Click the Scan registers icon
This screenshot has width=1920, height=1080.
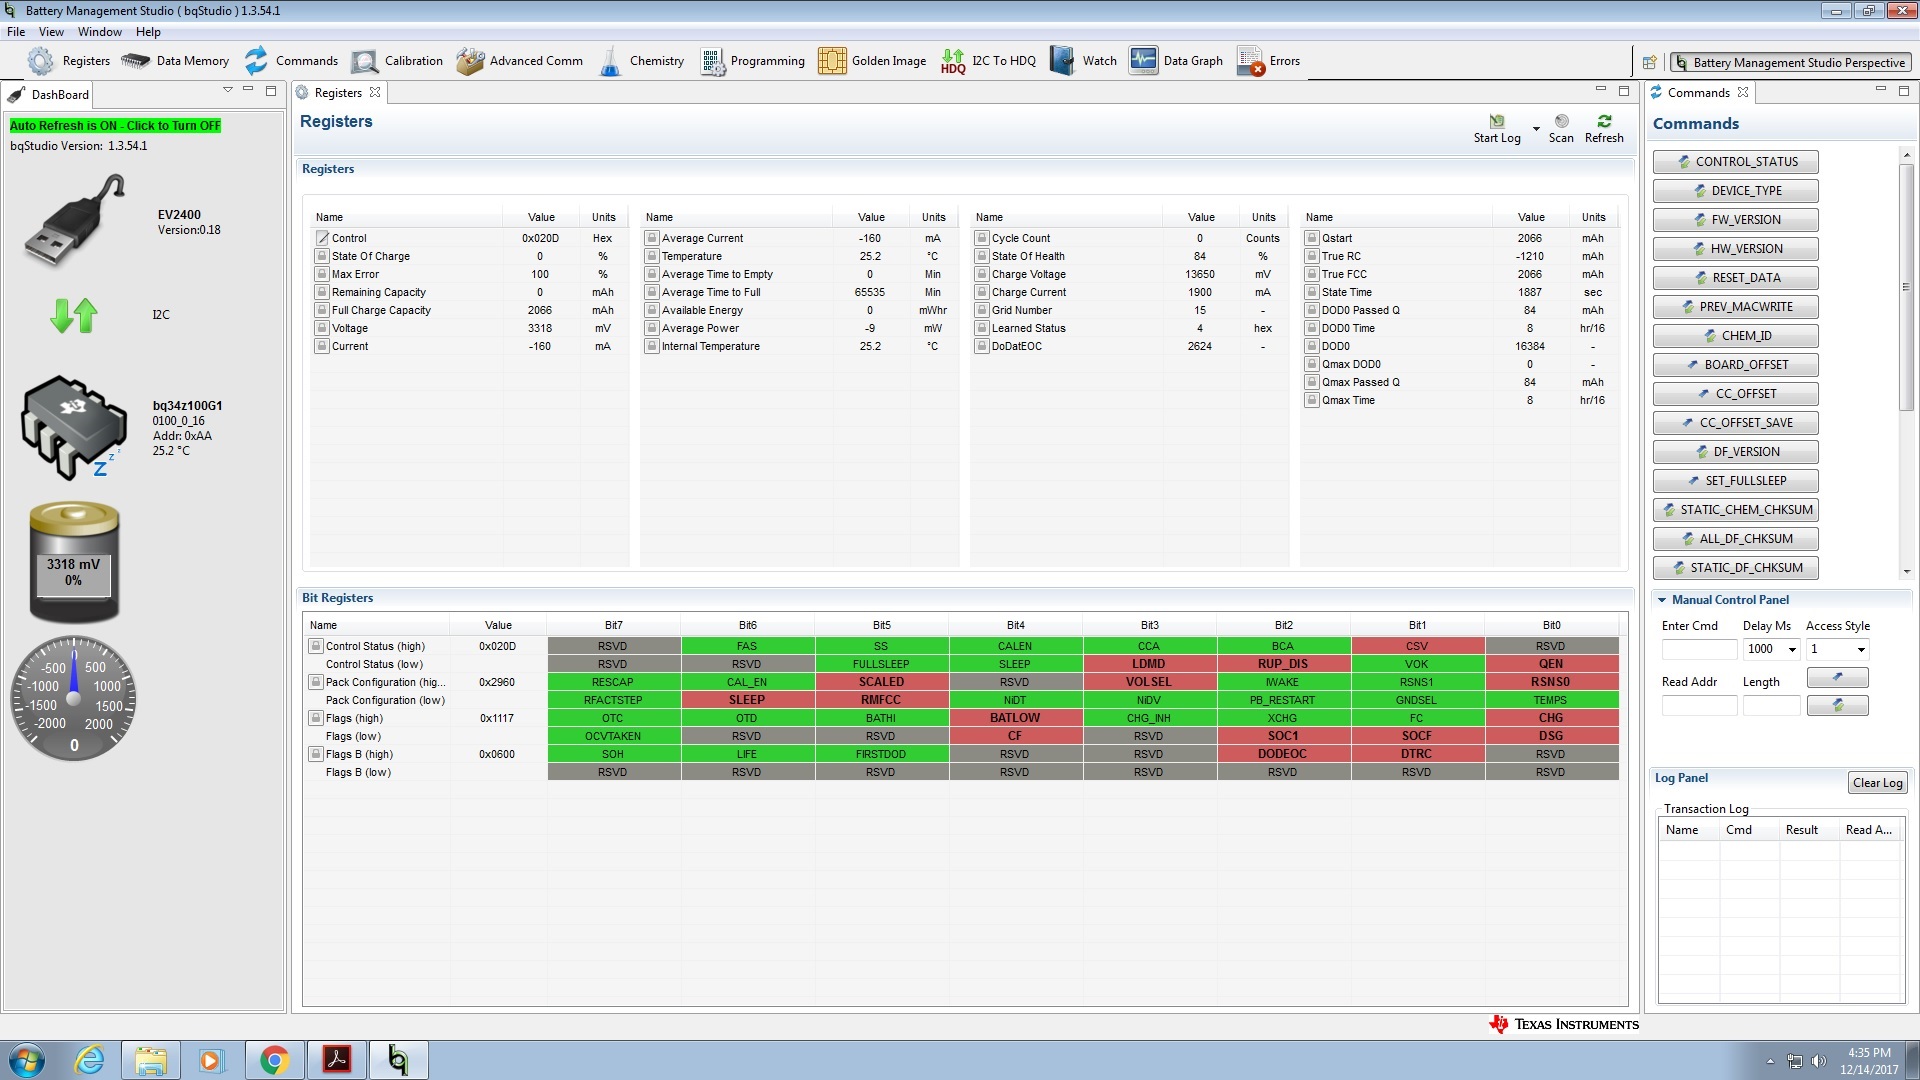click(x=1561, y=122)
